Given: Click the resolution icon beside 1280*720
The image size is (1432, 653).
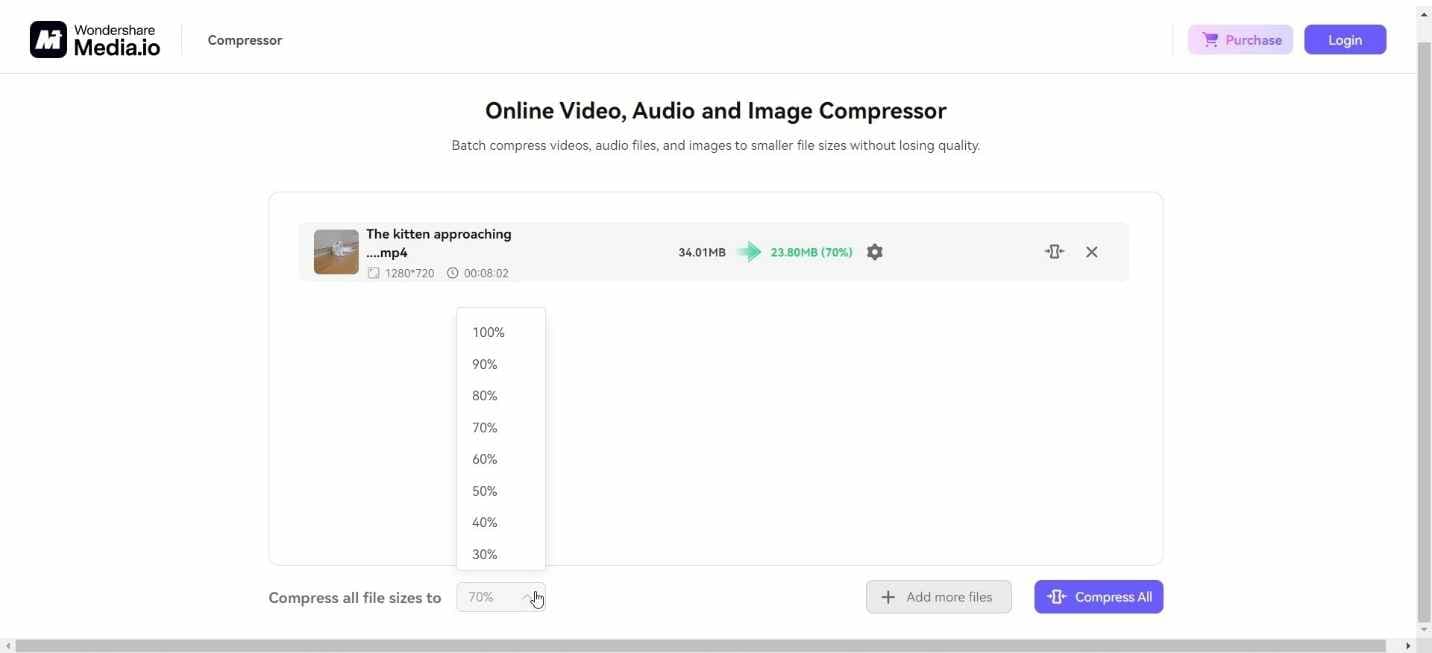Looking at the screenshot, I should 374,272.
